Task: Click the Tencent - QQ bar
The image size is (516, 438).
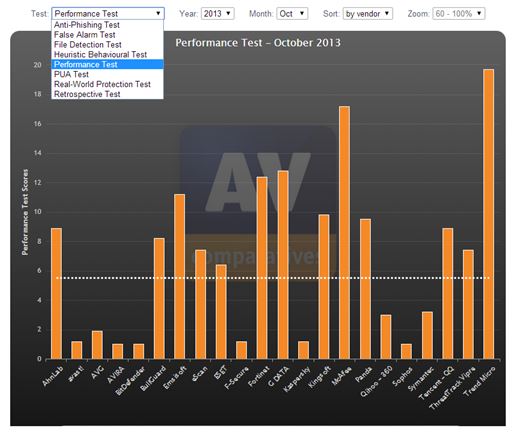Action: (448, 294)
